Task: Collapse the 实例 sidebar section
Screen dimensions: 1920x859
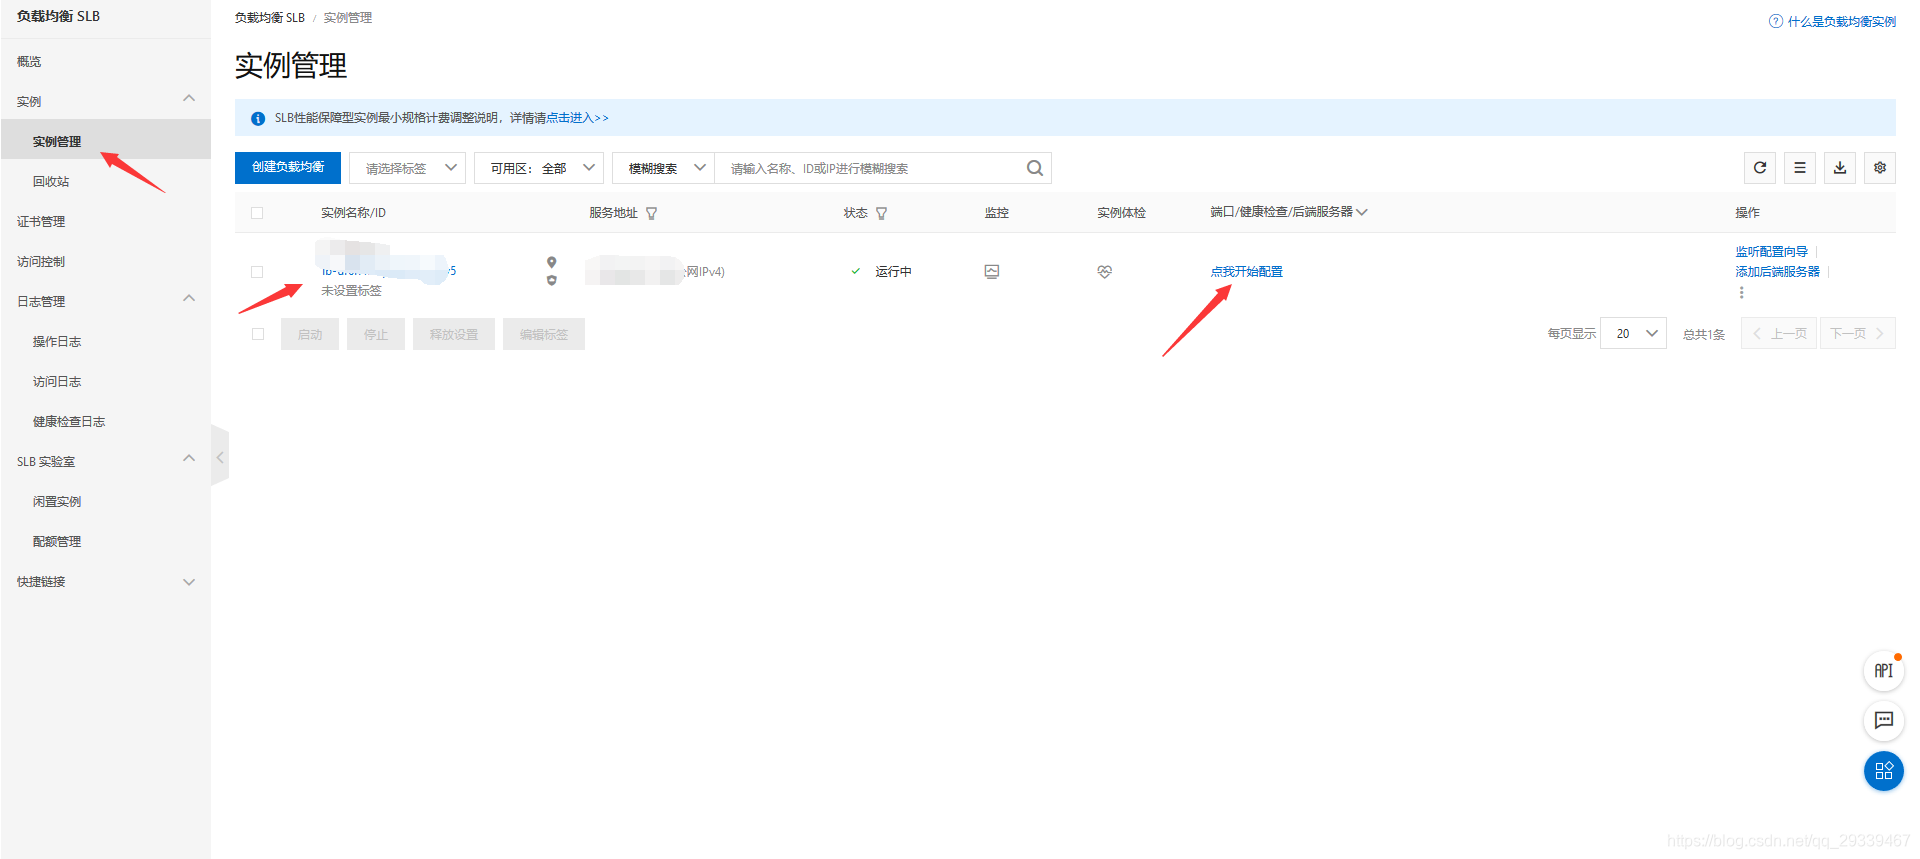Action: point(189,99)
